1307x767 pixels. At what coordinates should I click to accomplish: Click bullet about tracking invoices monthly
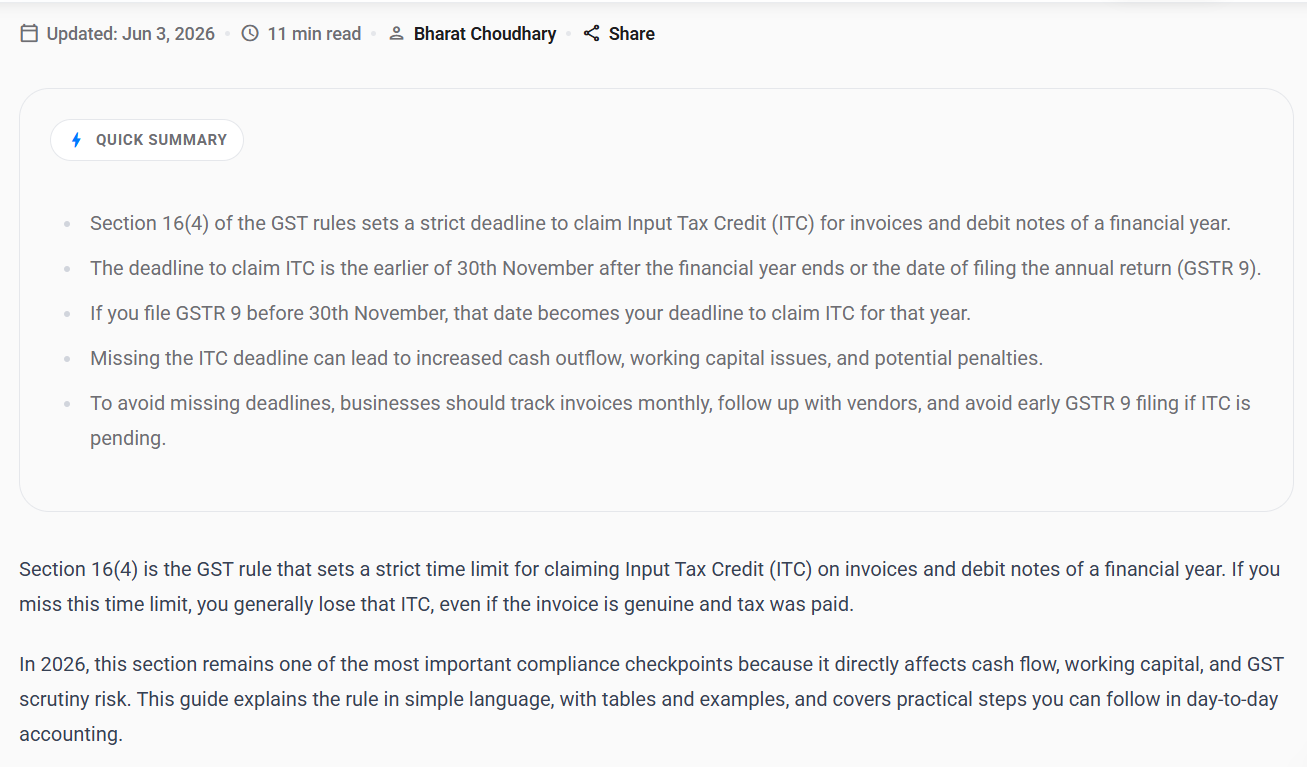click(670, 421)
